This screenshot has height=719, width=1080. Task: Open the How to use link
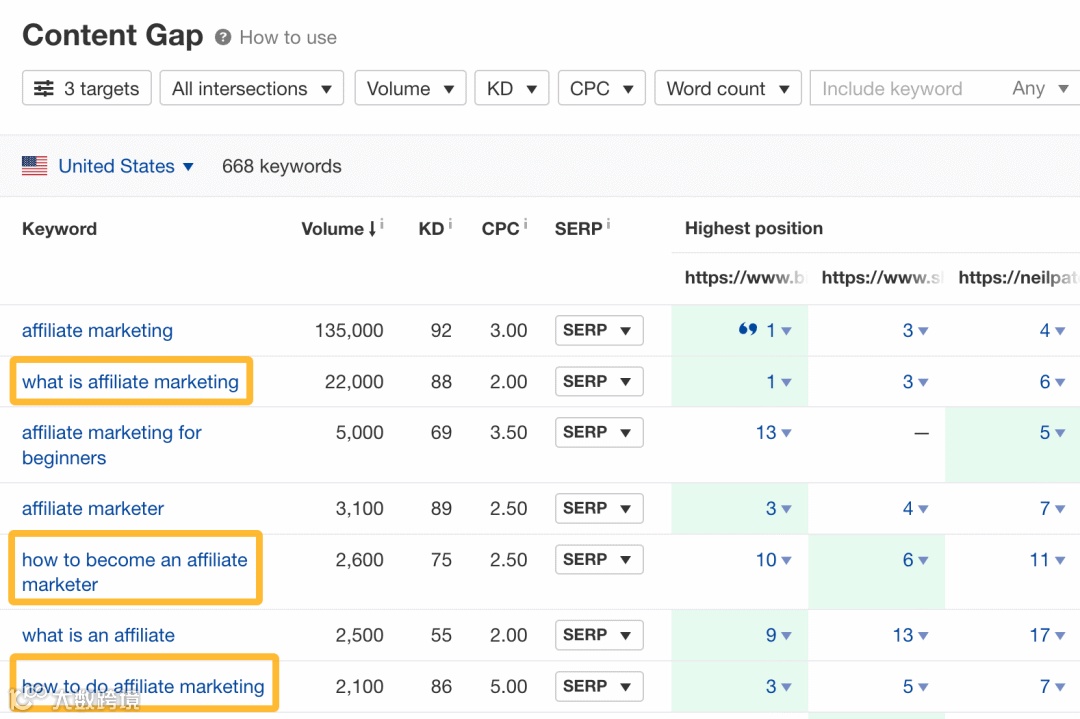[x=288, y=38]
